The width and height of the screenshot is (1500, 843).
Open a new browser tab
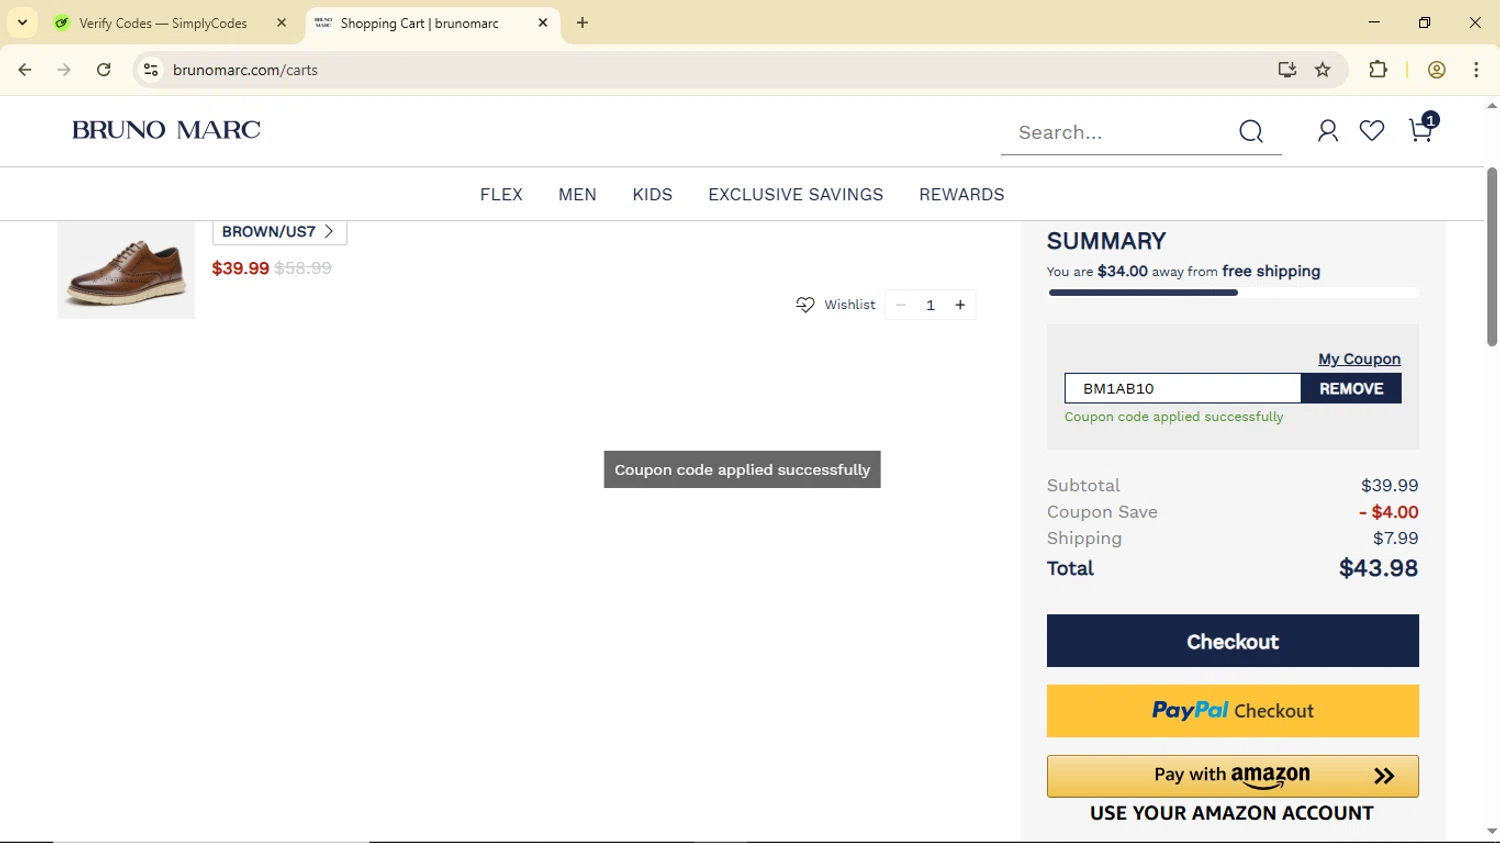(x=583, y=23)
